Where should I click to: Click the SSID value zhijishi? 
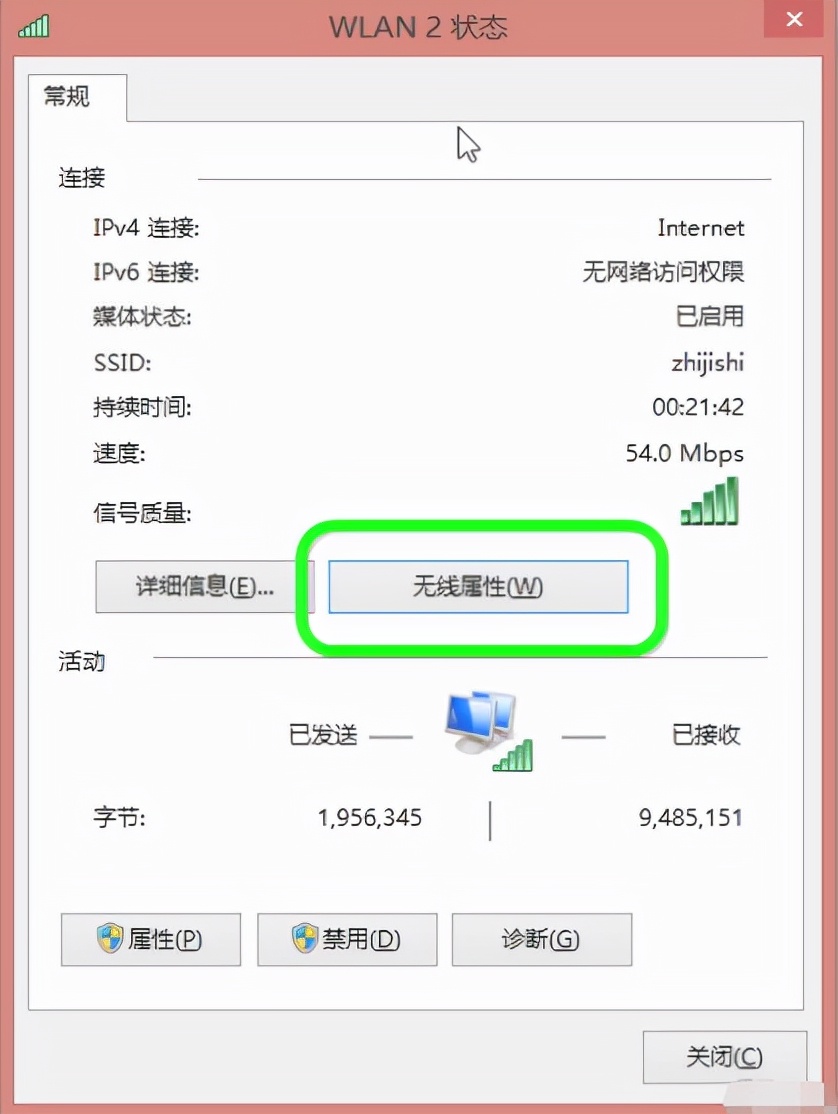pos(707,363)
